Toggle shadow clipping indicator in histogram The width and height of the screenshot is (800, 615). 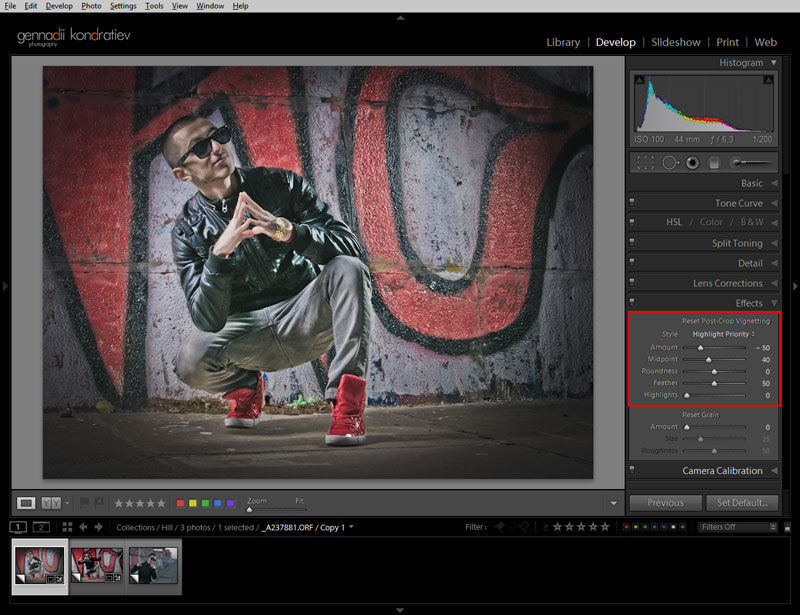point(640,80)
